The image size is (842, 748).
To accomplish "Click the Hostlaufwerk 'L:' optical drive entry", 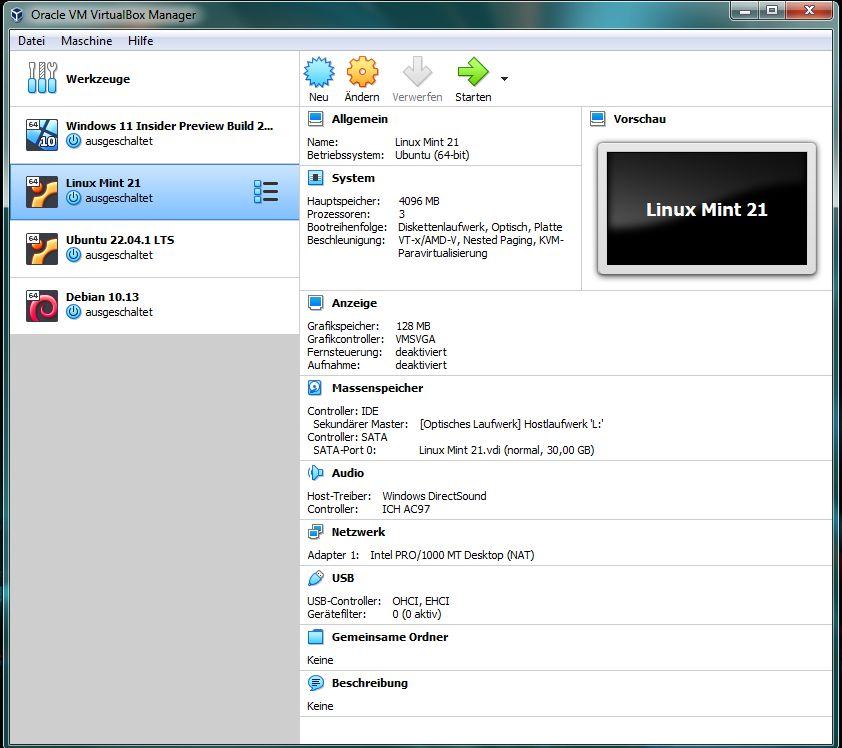I will [511, 424].
